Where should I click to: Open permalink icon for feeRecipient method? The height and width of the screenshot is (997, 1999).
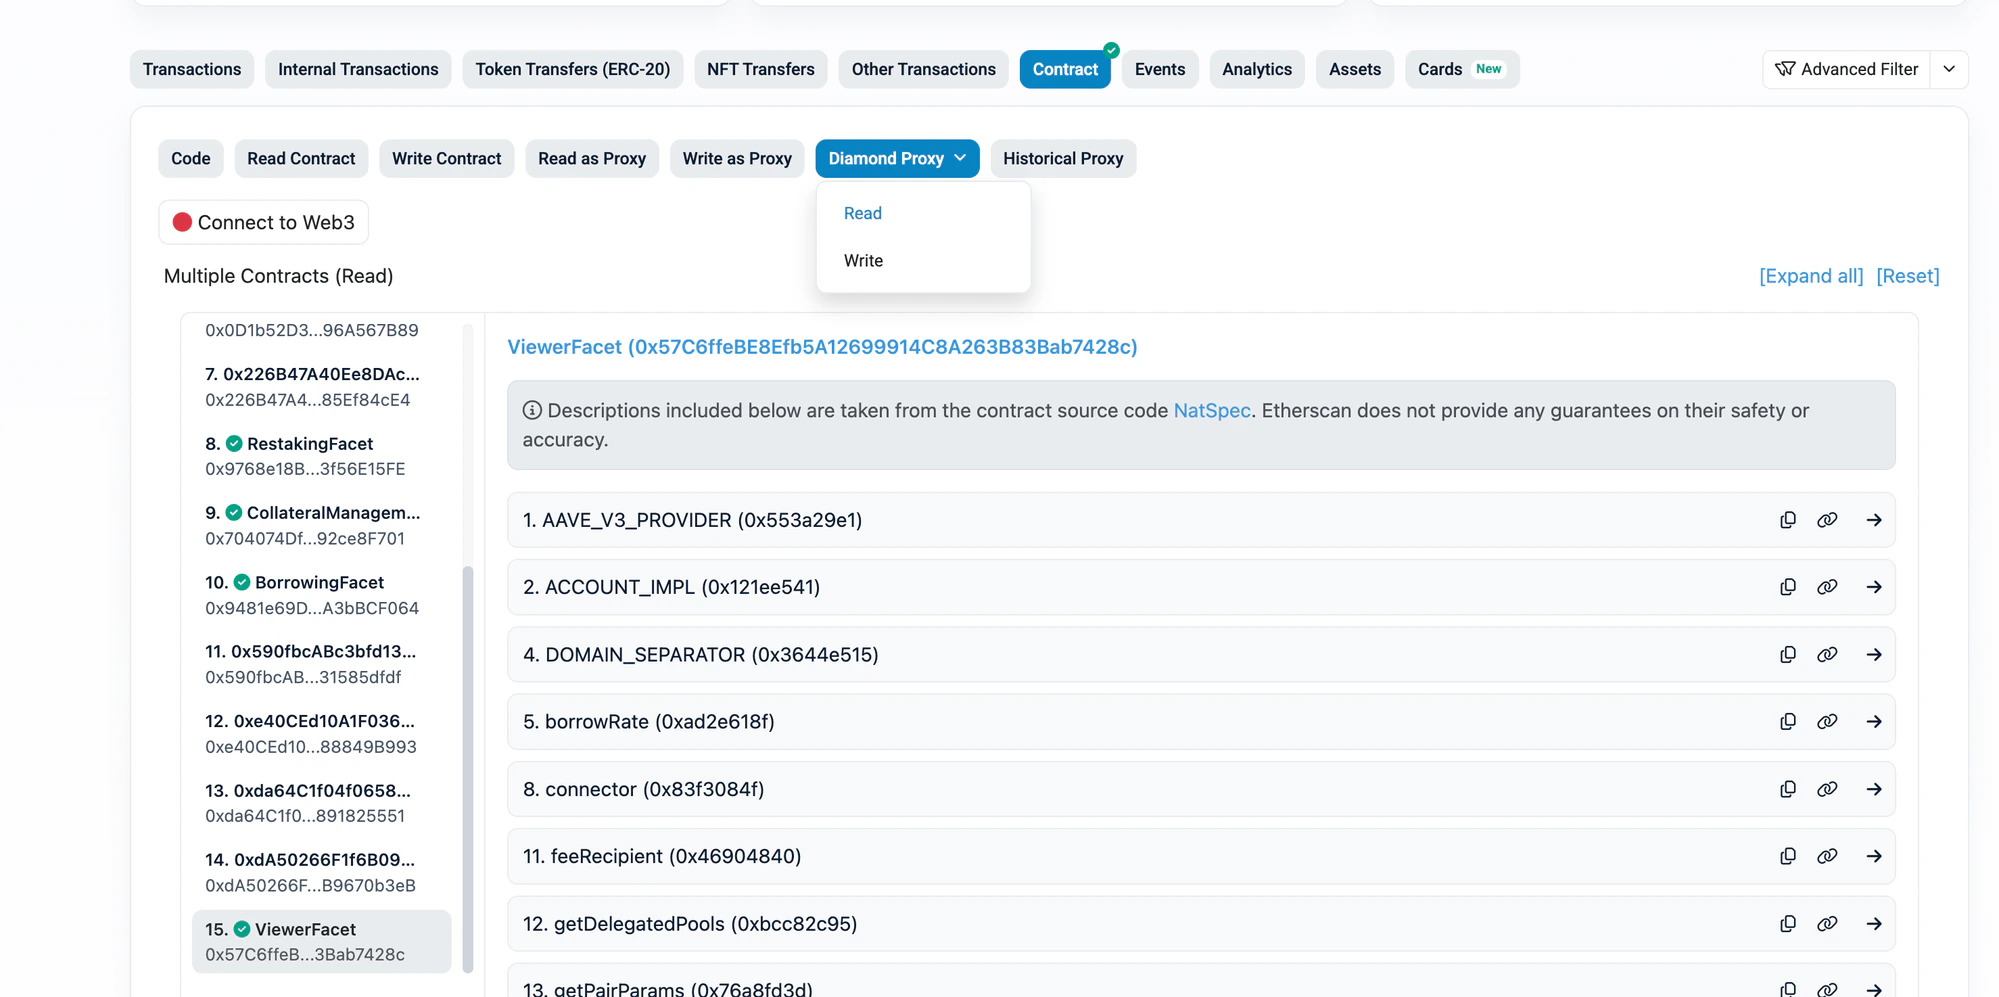coord(1827,856)
